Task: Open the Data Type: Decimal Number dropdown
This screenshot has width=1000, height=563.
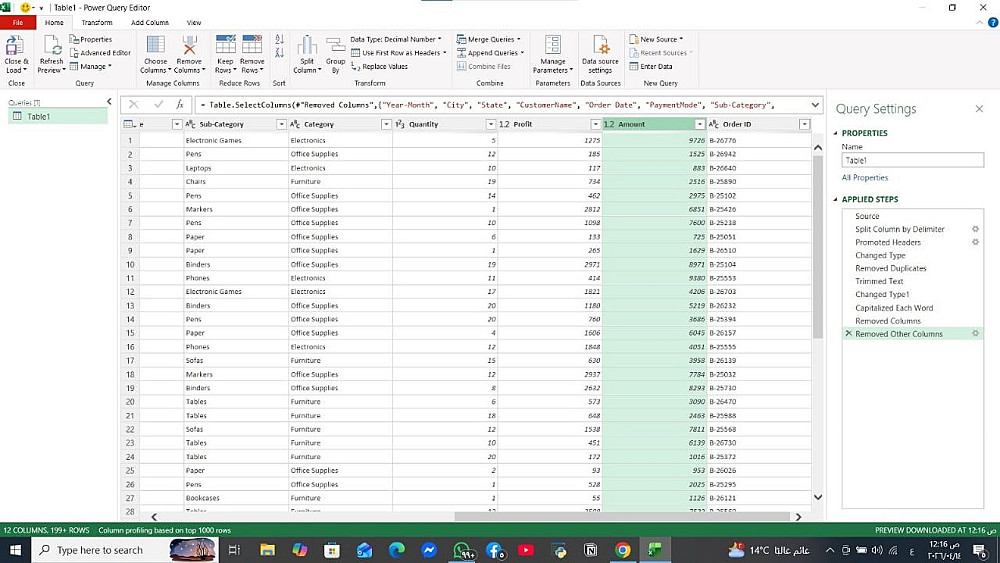Action: point(395,39)
